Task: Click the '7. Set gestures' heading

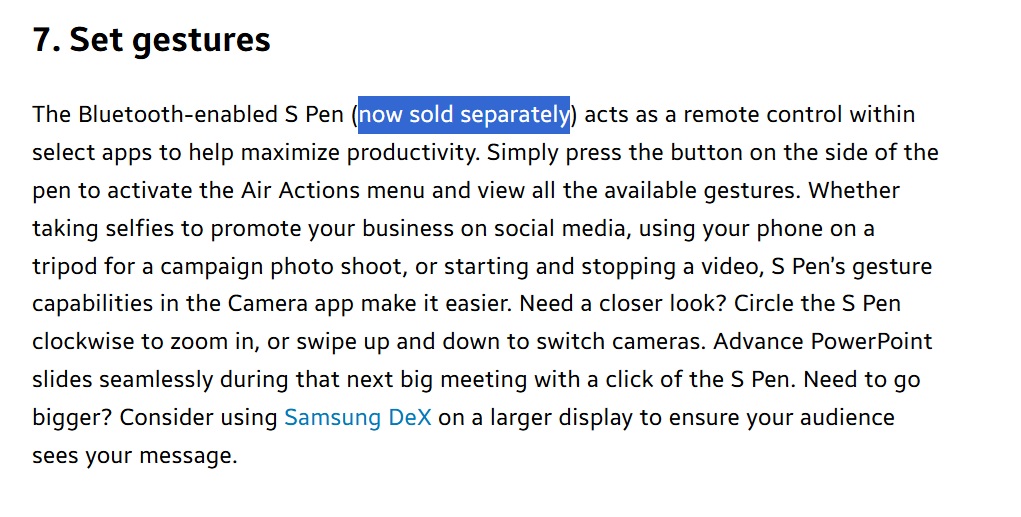Action: [151, 40]
